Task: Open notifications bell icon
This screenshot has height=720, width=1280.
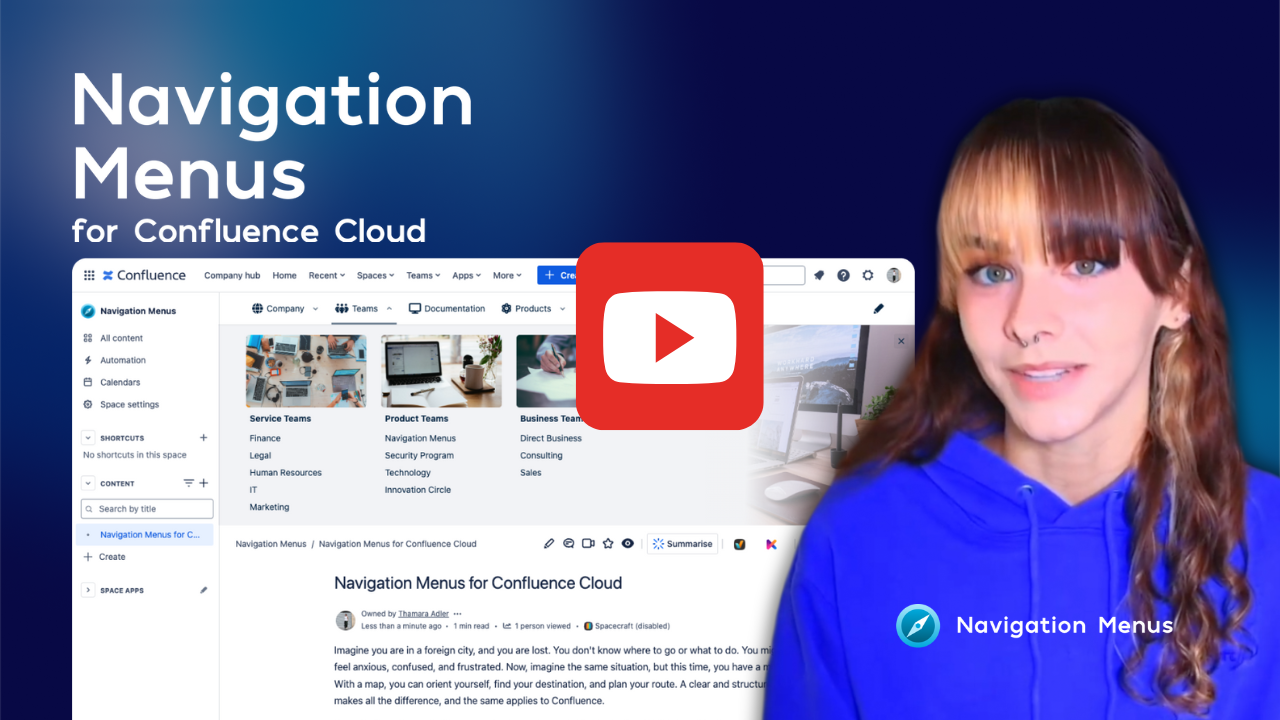Action: tap(820, 275)
